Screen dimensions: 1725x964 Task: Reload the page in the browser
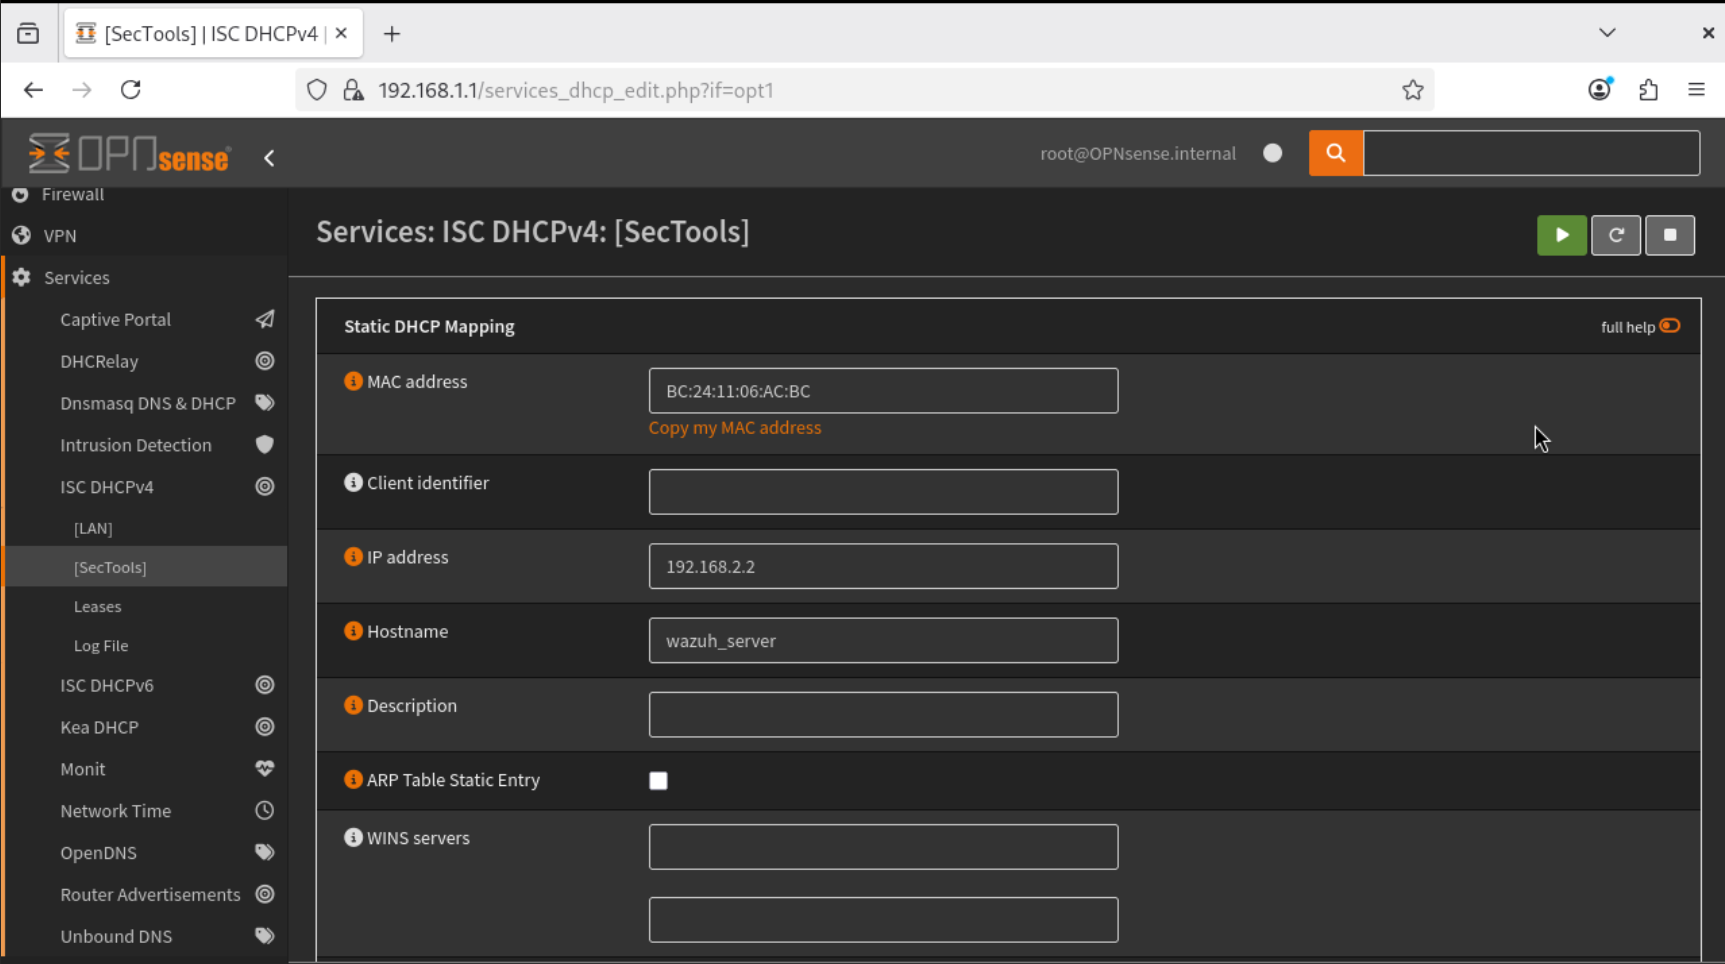[x=131, y=90]
